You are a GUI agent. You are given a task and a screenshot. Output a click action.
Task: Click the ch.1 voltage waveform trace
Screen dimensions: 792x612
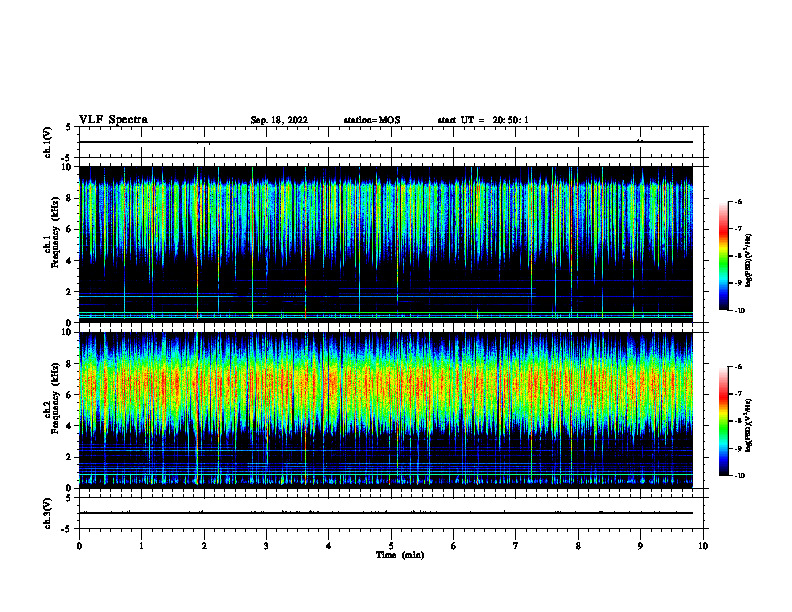point(385,142)
